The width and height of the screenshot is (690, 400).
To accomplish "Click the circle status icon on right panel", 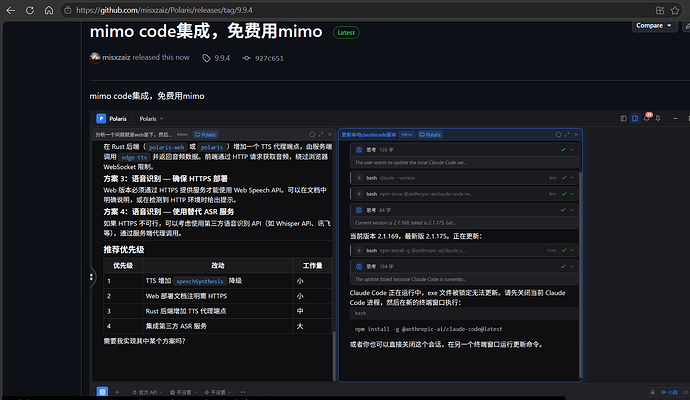I will click(558, 135).
